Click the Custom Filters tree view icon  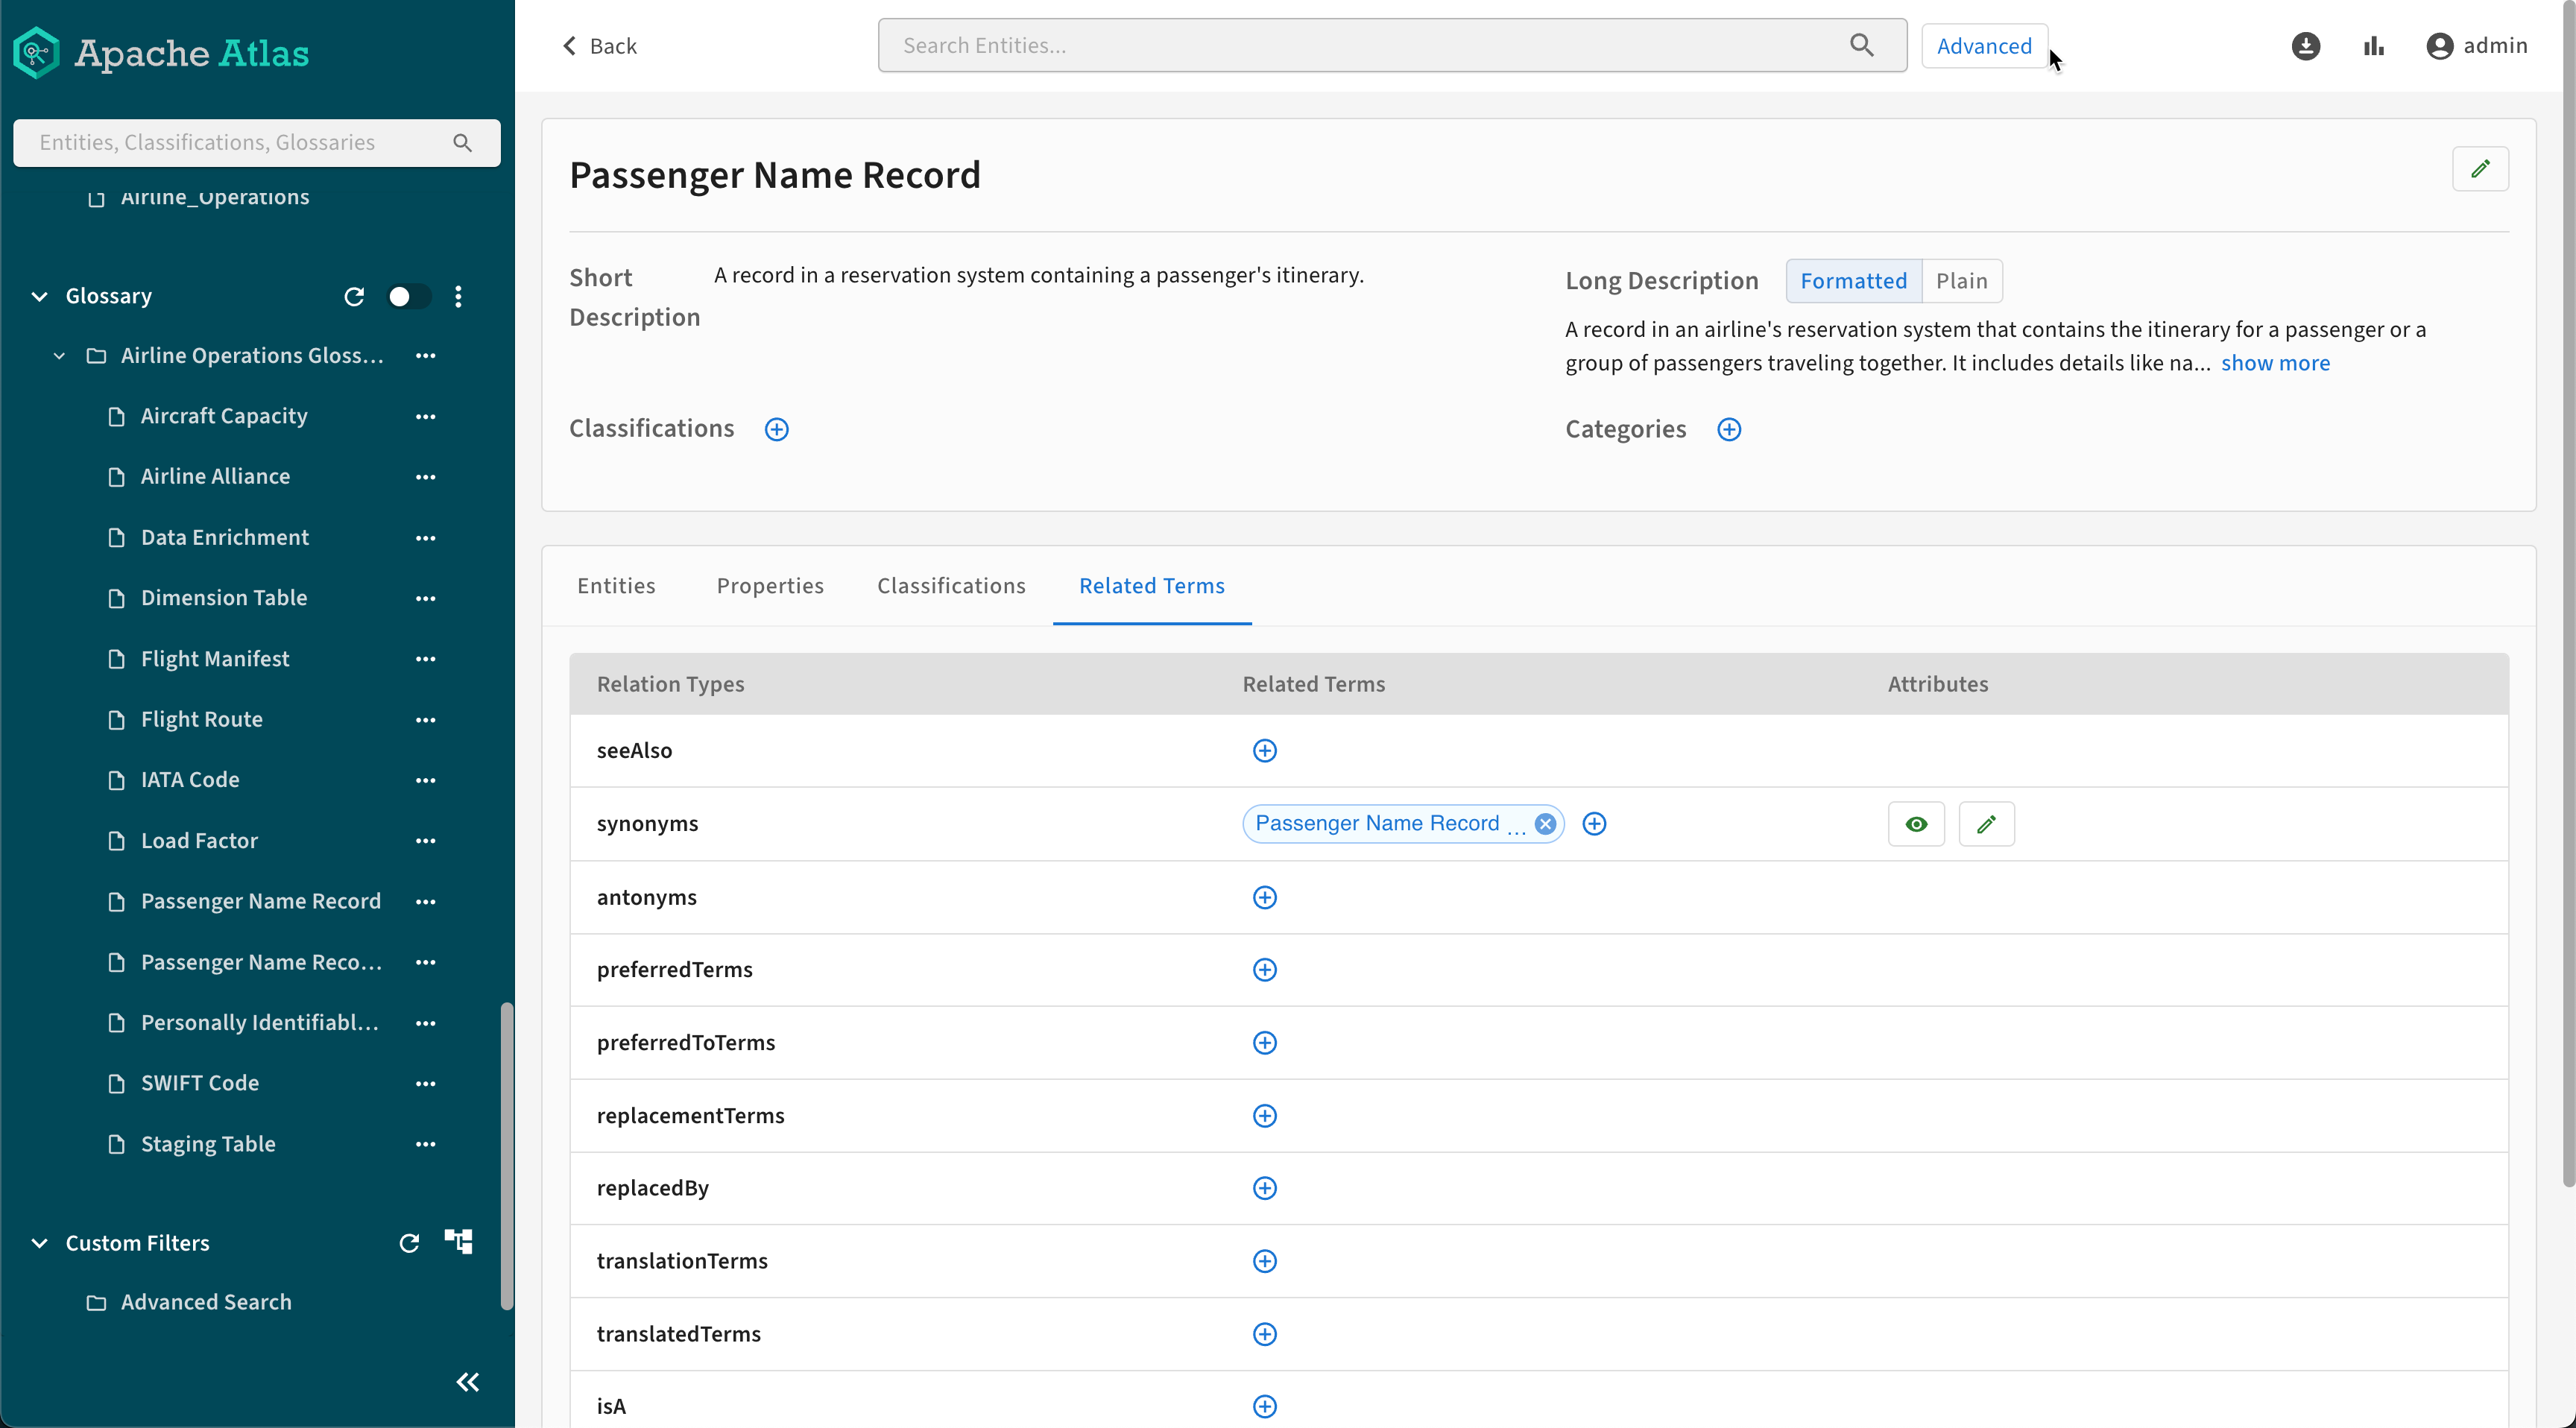point(458,1242)
